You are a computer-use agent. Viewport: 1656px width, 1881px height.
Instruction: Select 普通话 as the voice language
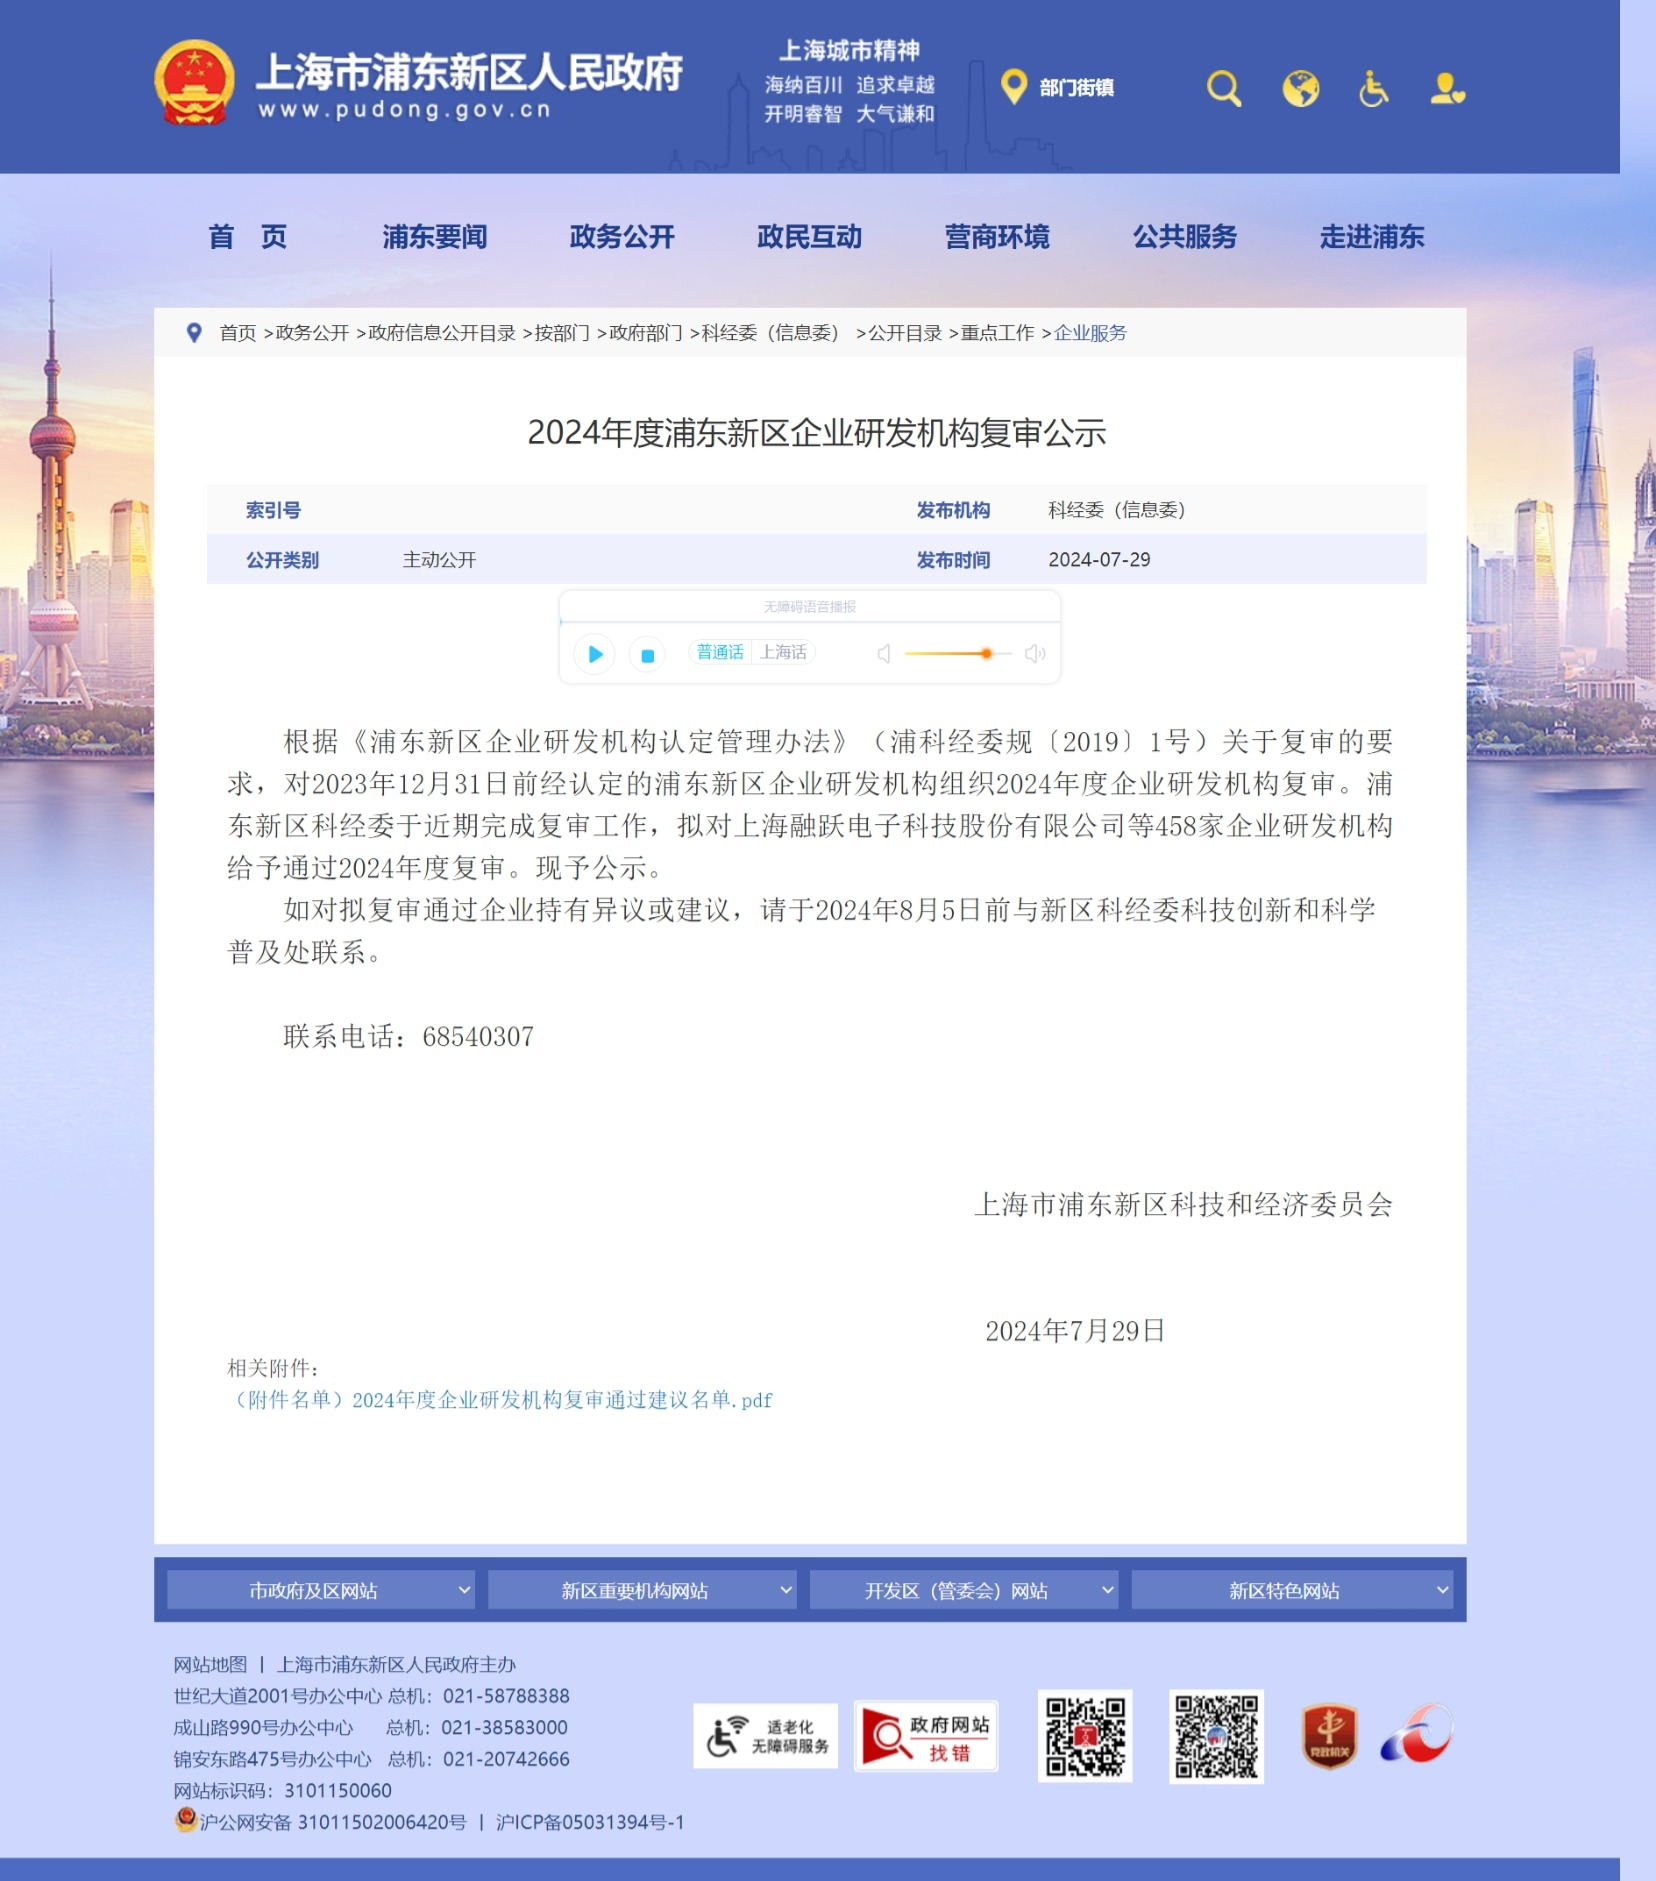pos(720,652)
